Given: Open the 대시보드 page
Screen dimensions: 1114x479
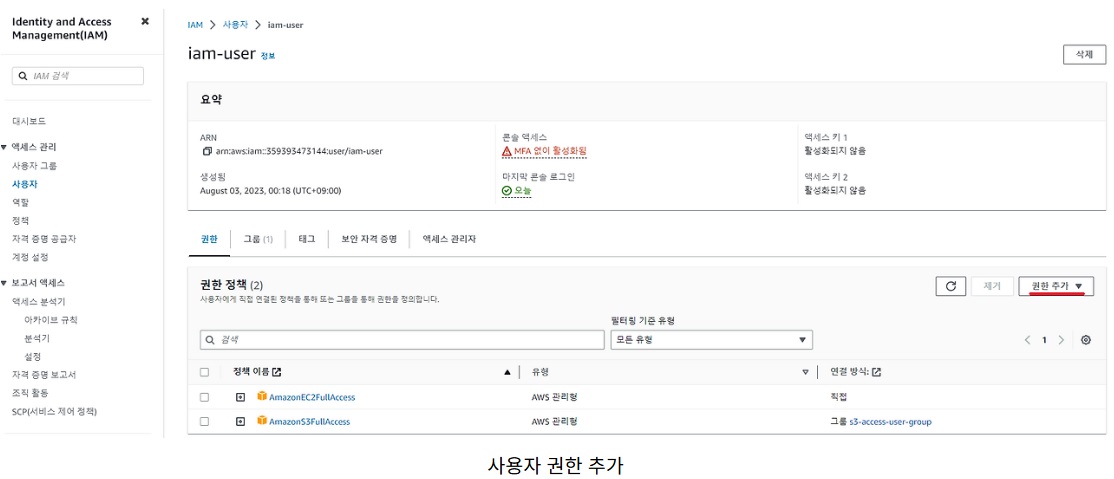Looking at the screenshot, I should 29,121.
